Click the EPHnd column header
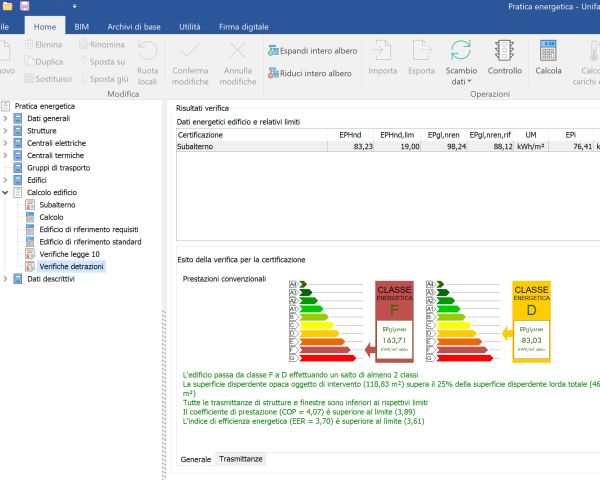This screenshot has width=600, height=480. tap(349, 134)
